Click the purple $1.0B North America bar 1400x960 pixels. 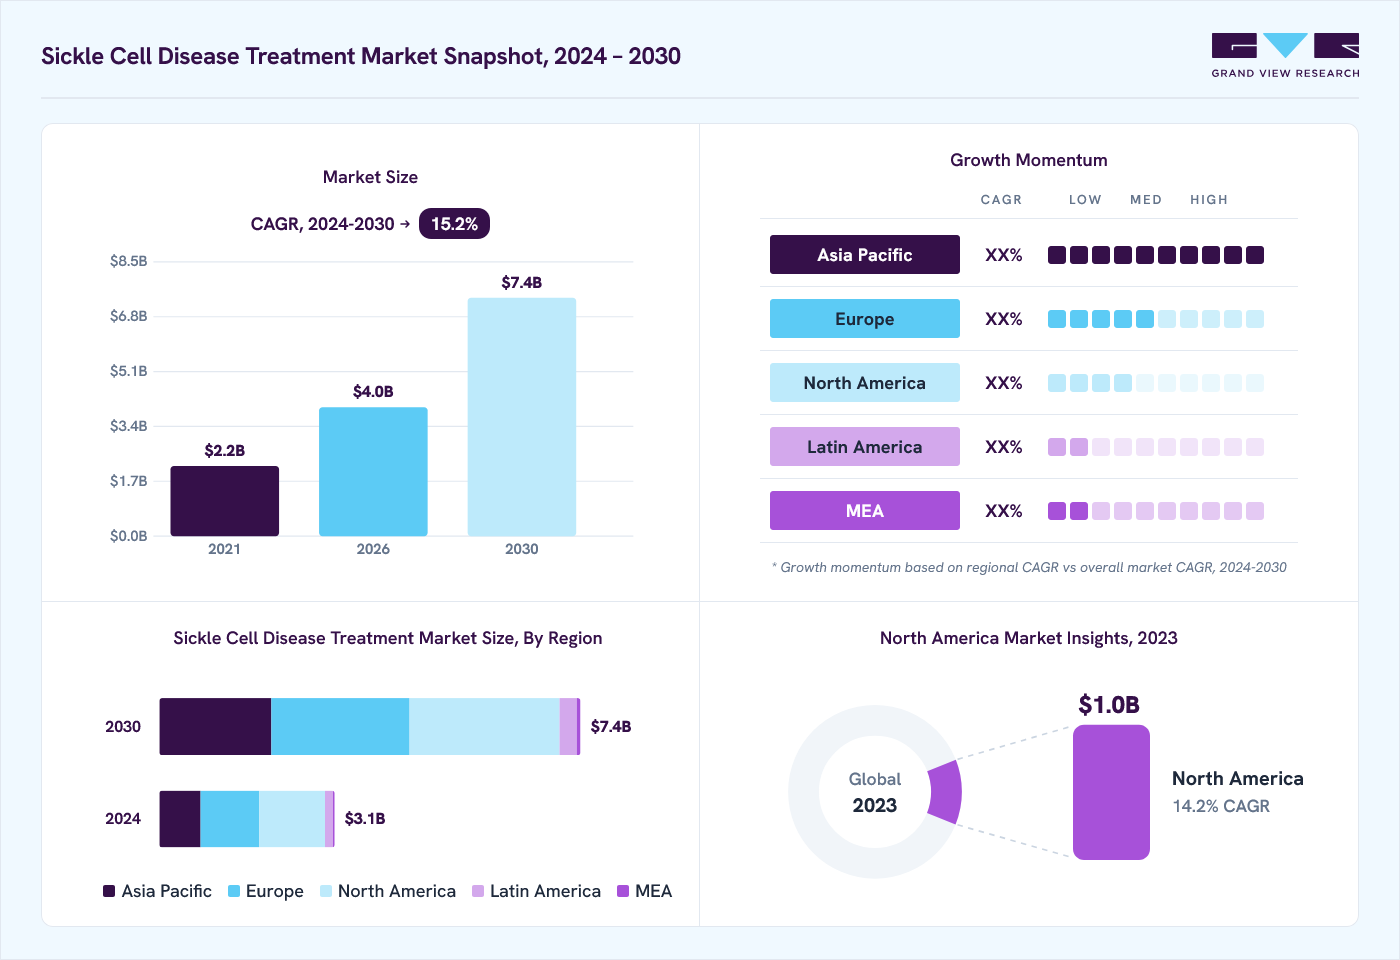pyautogui.click(x=1111, y=792)
